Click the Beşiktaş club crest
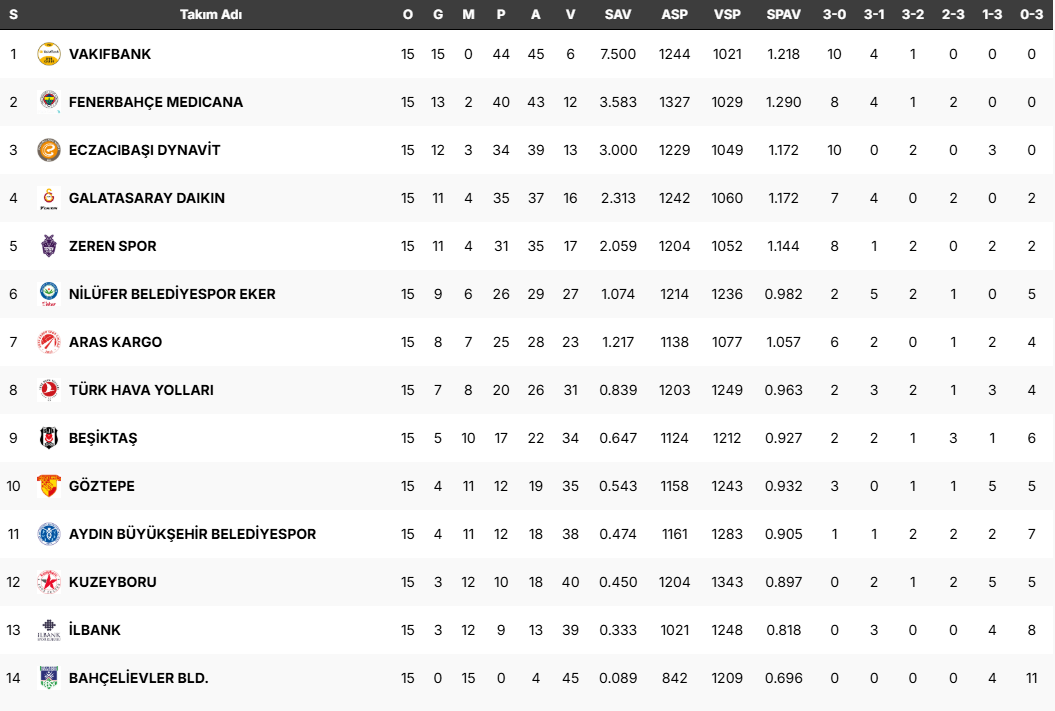 coord(48,438)
